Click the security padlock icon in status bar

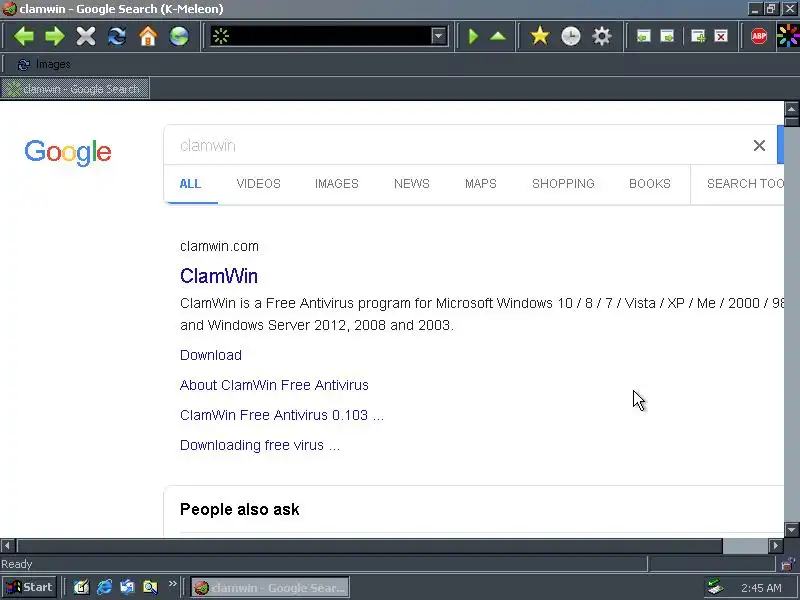[789, 564]
